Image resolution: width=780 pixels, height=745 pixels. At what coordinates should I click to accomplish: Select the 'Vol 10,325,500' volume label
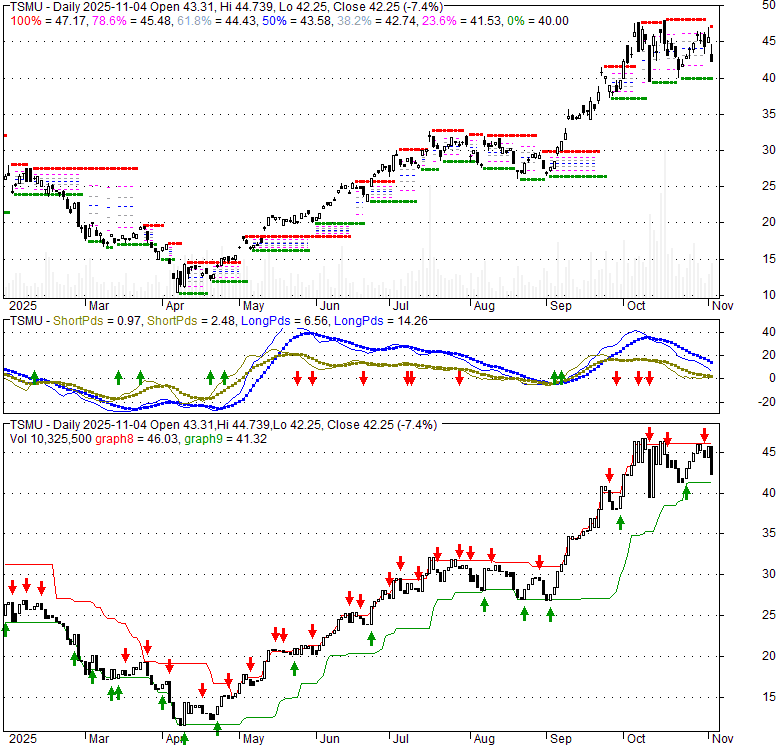(51, 439)
